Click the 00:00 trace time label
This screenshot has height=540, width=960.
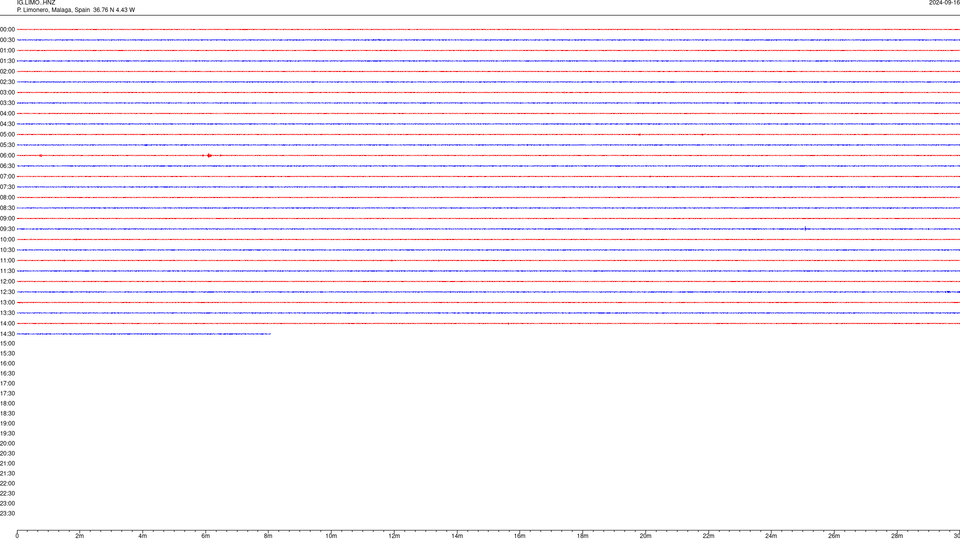7,29
